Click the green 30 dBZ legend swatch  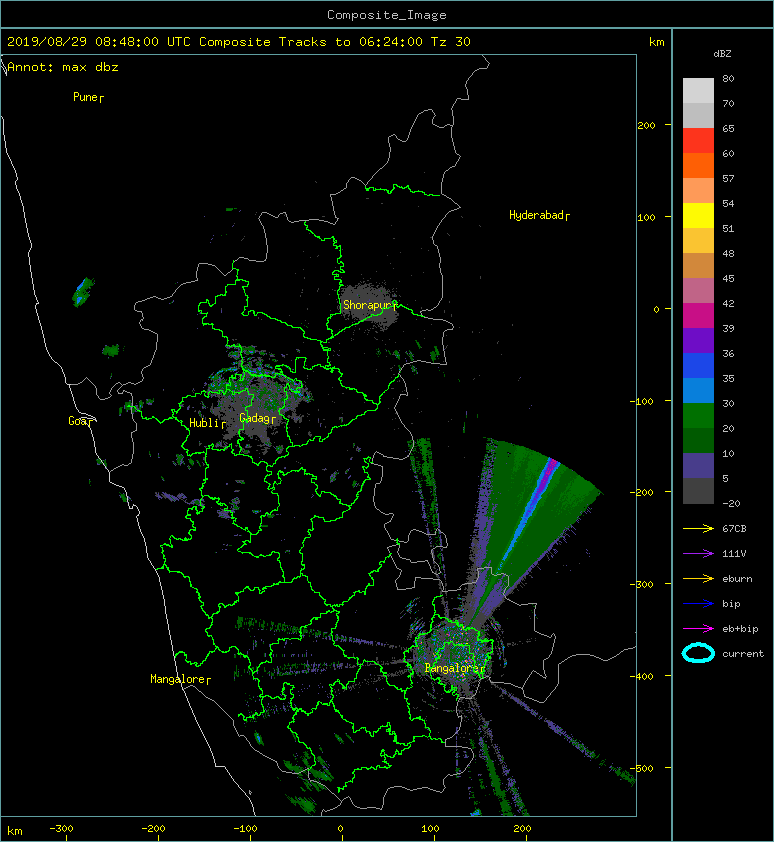698,415
